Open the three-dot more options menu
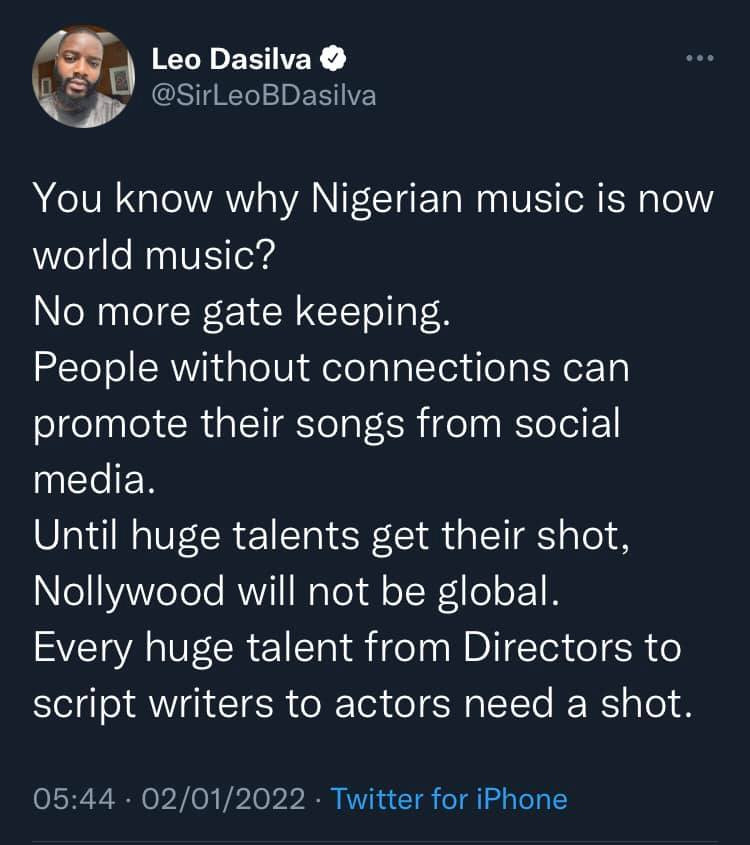Screen dimensions: 750x845 700,59
